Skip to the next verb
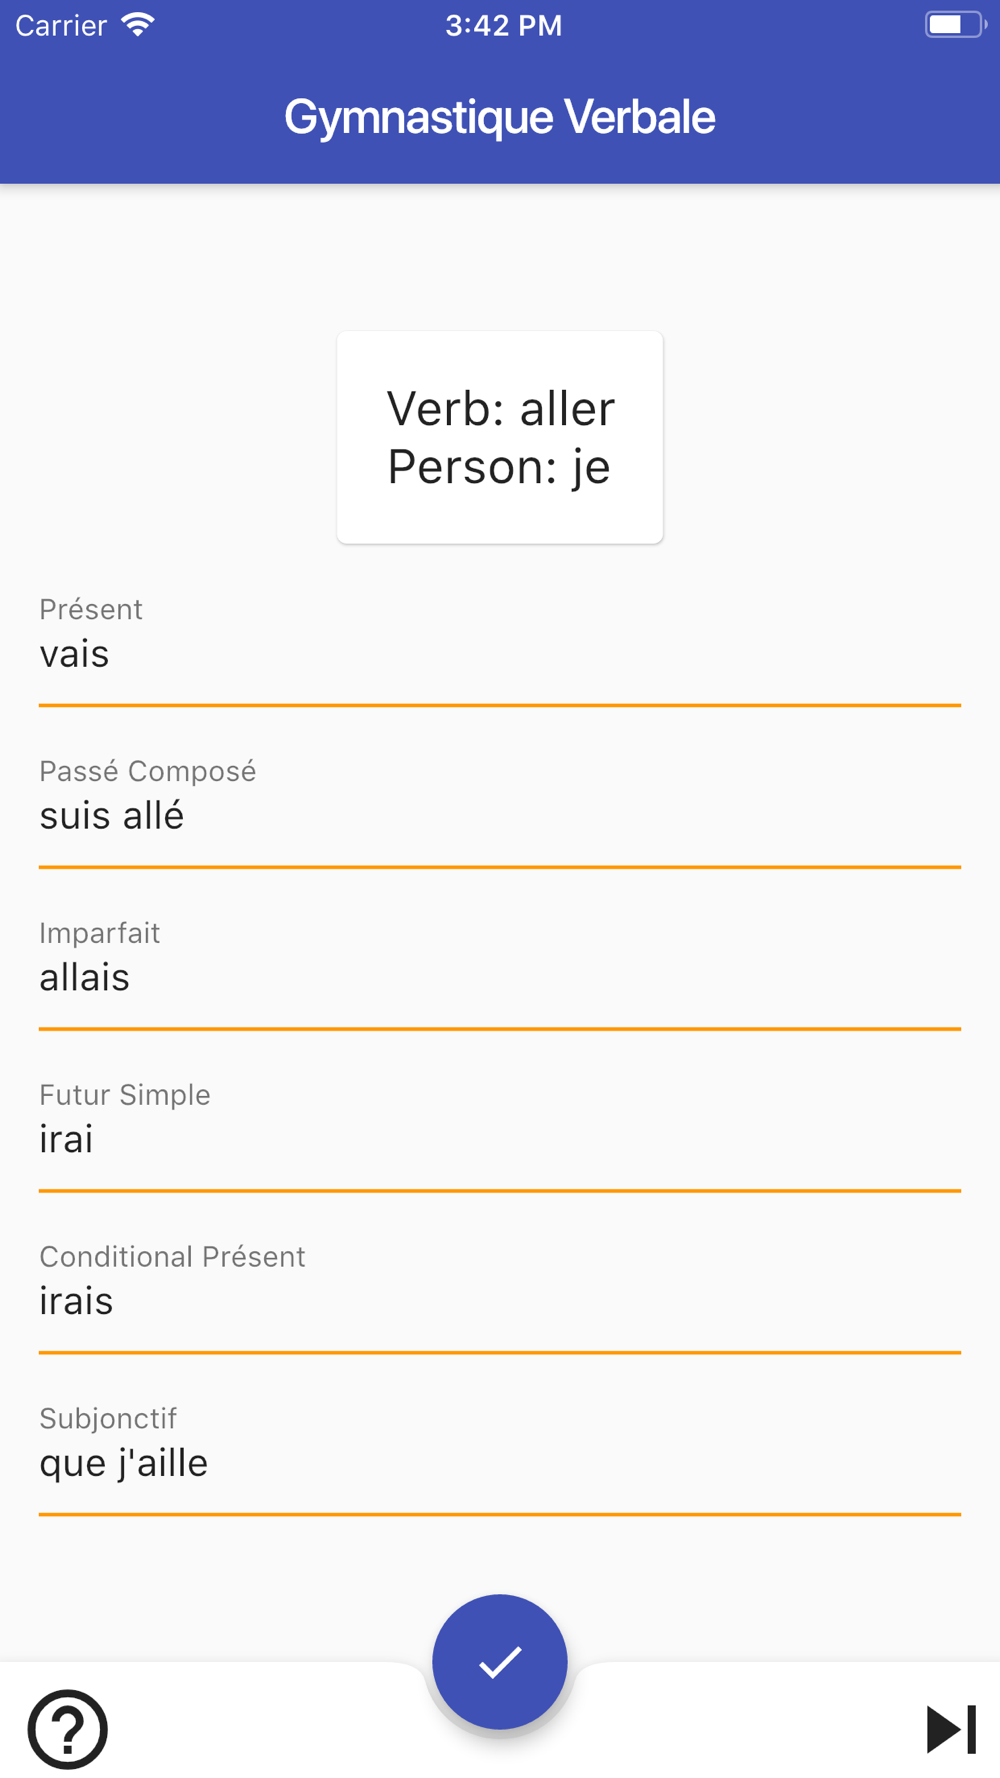Image resolution: width=1000 pixels, height=1778 pixels. click(951, 1729)
